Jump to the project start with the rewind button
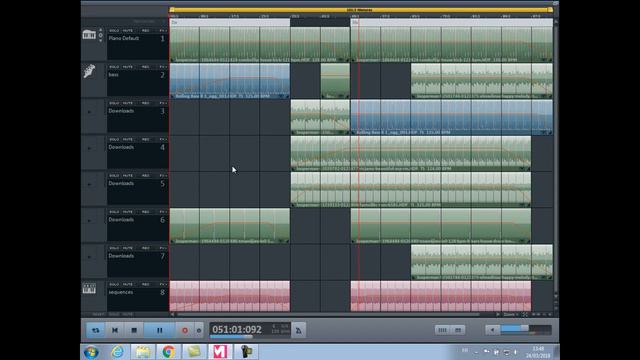The height and width of the screenshot is (360, 640). pos(115,330)
